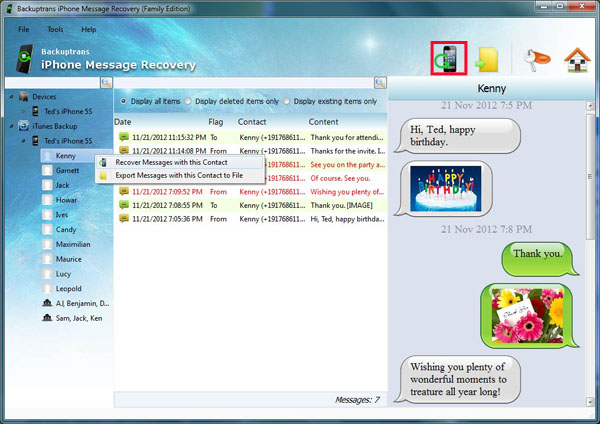Click the message search input field
Viewport: 600px width, 424px height.
coord(244,82)
